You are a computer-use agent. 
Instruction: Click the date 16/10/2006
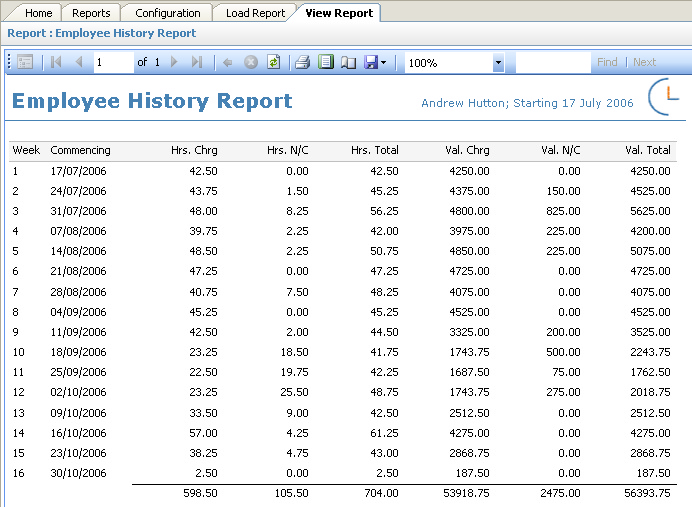click(x=78, y=433)
